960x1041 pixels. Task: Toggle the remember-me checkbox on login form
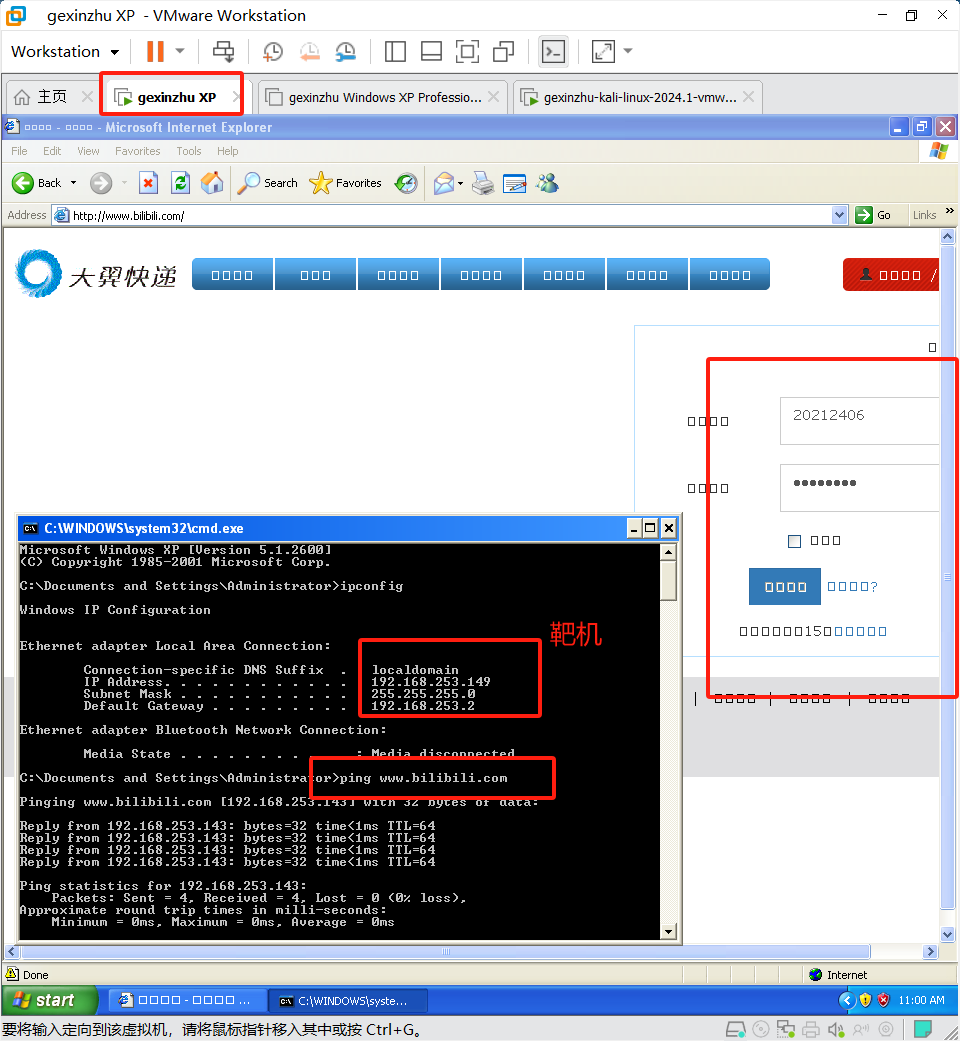coord(794,541)
